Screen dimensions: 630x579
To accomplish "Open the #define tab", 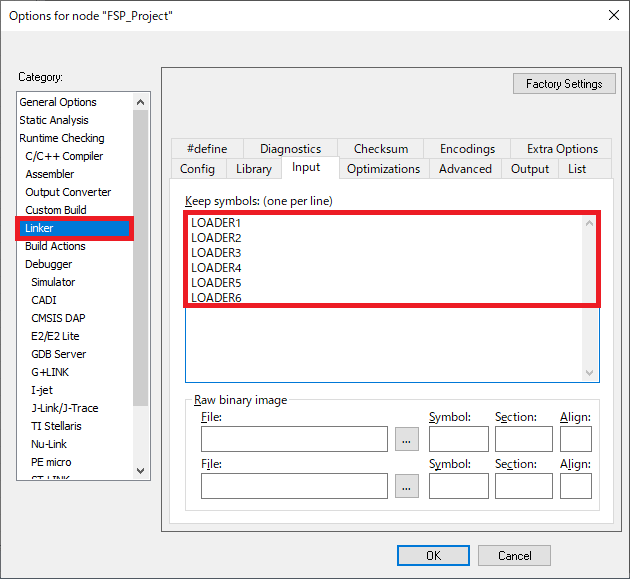I will (207, 149).
